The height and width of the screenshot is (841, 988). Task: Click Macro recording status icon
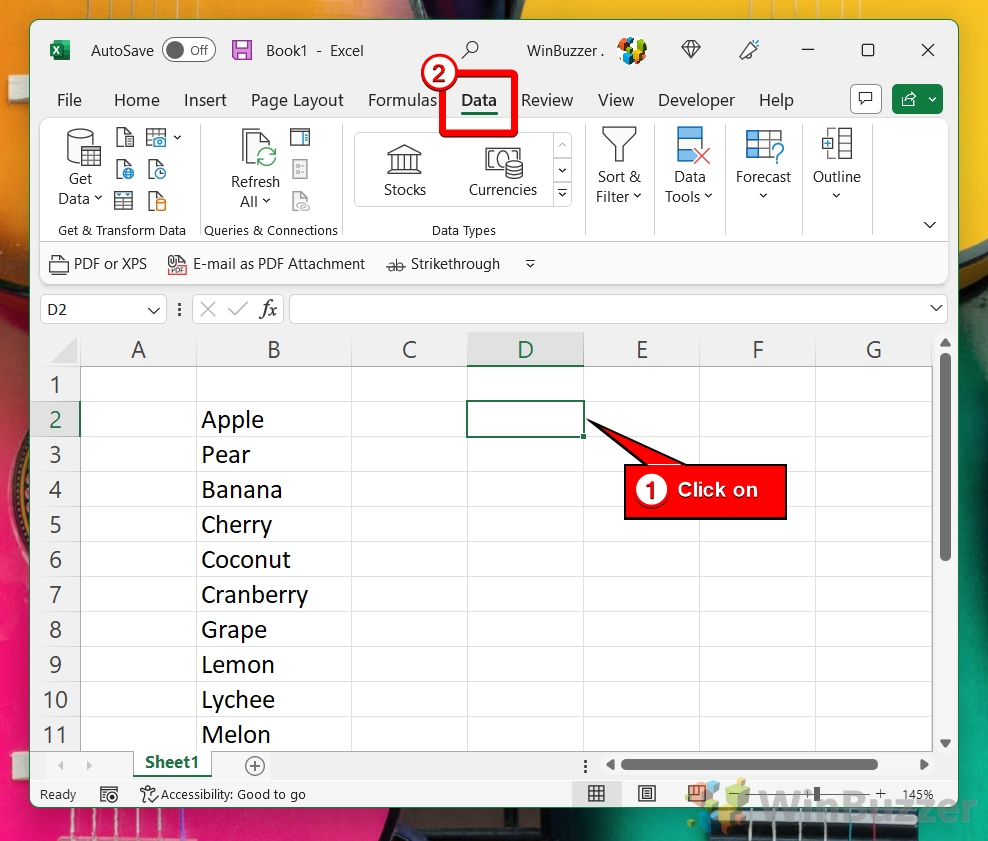(109, 794)
